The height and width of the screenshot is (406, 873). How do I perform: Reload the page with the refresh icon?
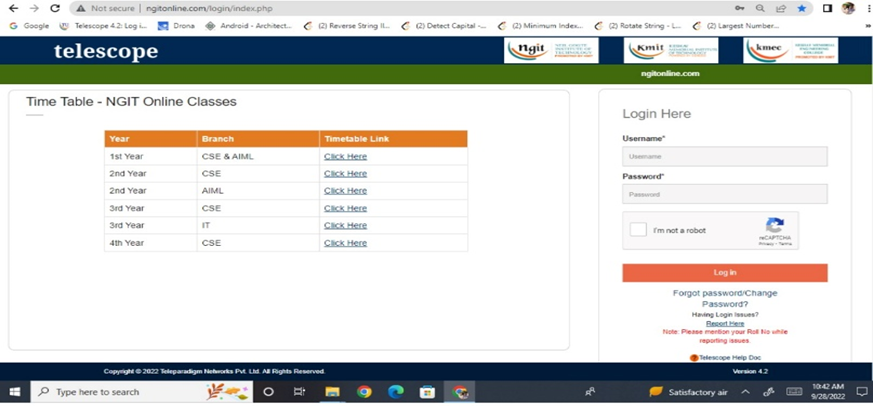57,8
